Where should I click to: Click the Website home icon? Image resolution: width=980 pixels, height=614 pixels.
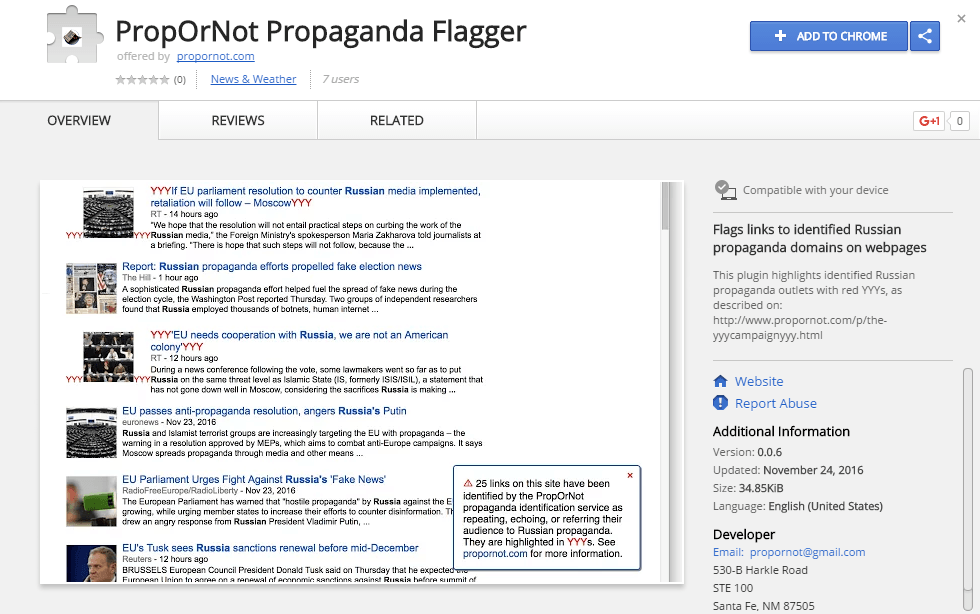click(720, 381)
